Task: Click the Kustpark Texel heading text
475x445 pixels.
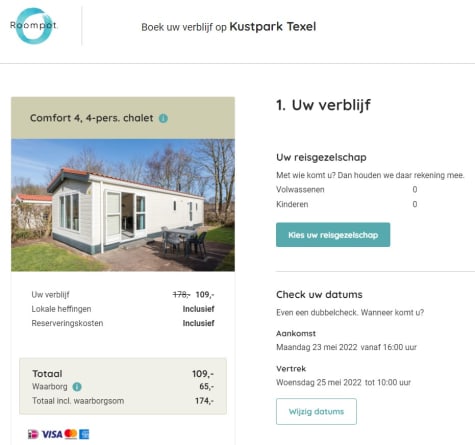Action: pos(273,26)
